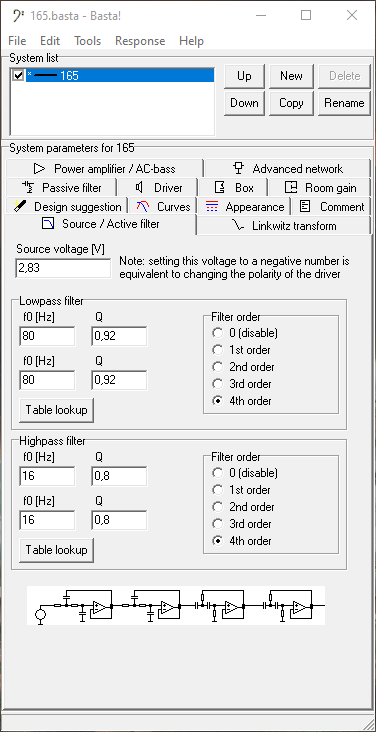Open the Curves tab icon
This screenshot has width=376, height=732.
click(x=142, y=206)
